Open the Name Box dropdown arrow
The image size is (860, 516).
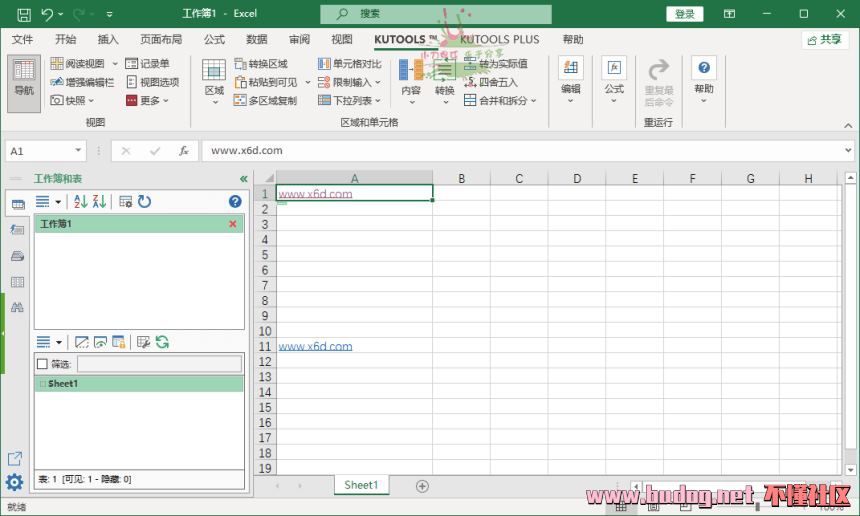coord(78,150)
